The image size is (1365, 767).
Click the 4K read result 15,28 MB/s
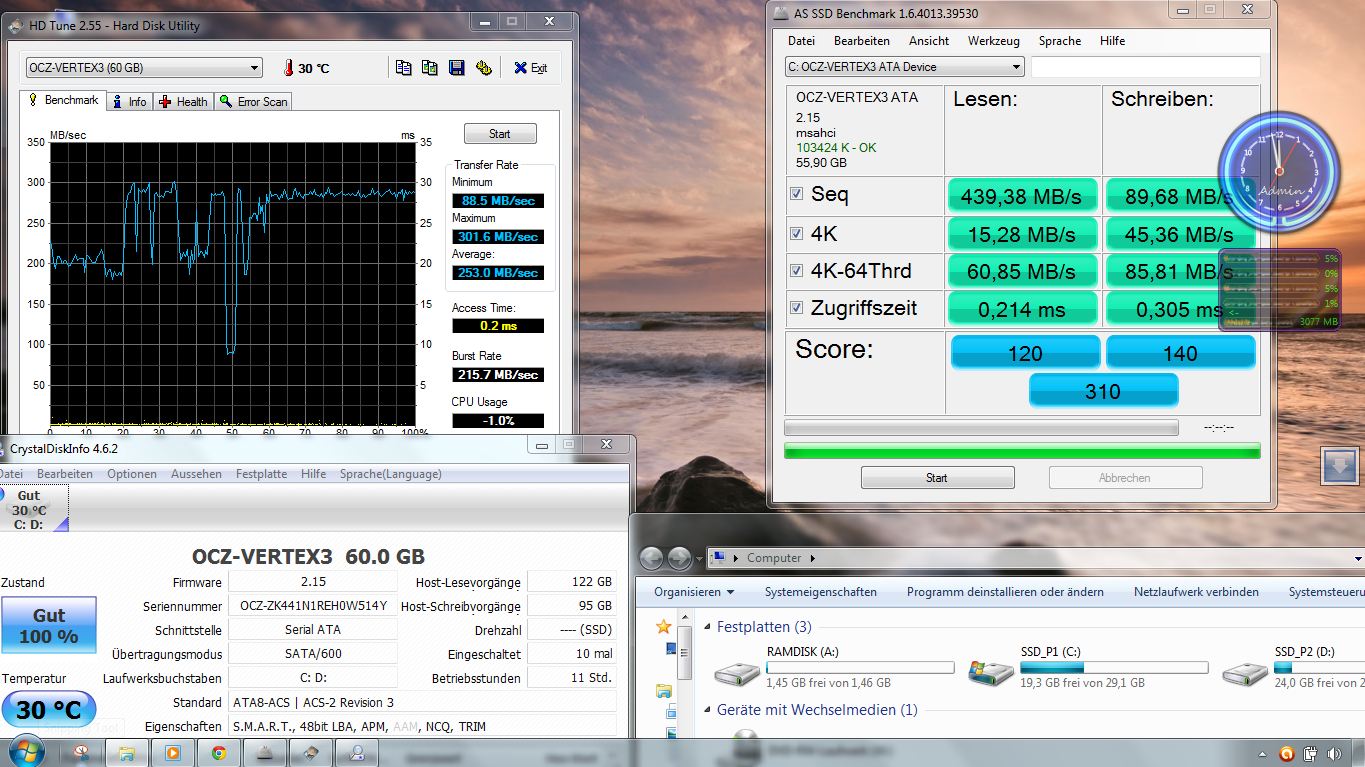pos(1022,234)
